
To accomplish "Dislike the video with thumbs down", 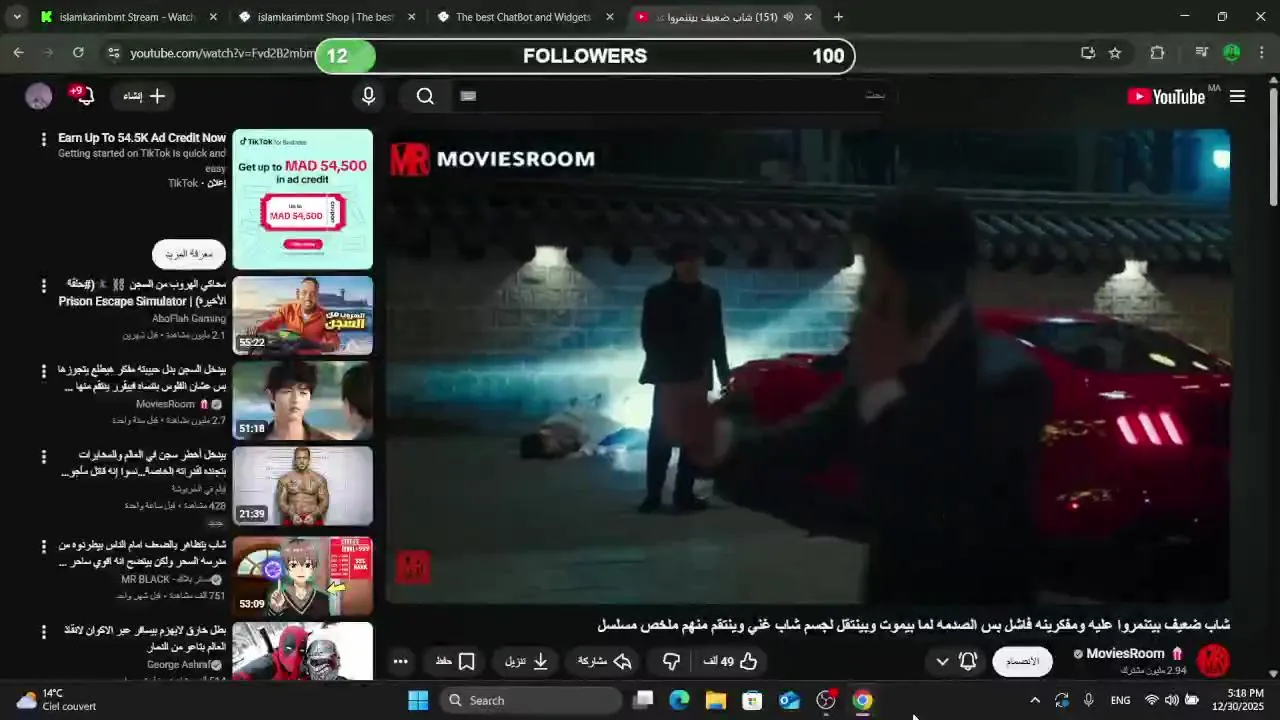I will click(x=672, y=661).
